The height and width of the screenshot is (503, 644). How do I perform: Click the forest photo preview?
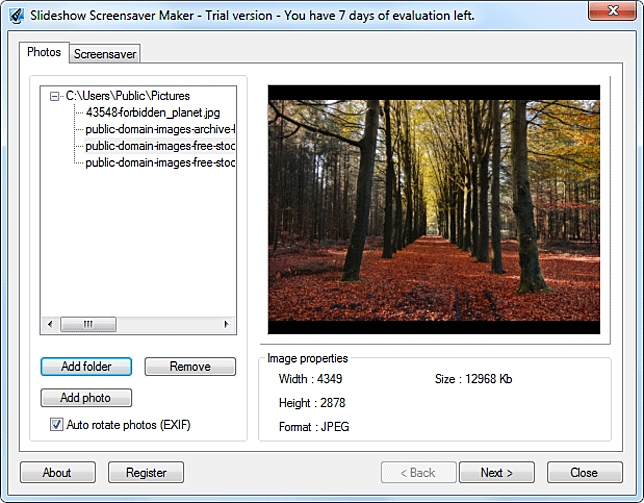[434, 210]
